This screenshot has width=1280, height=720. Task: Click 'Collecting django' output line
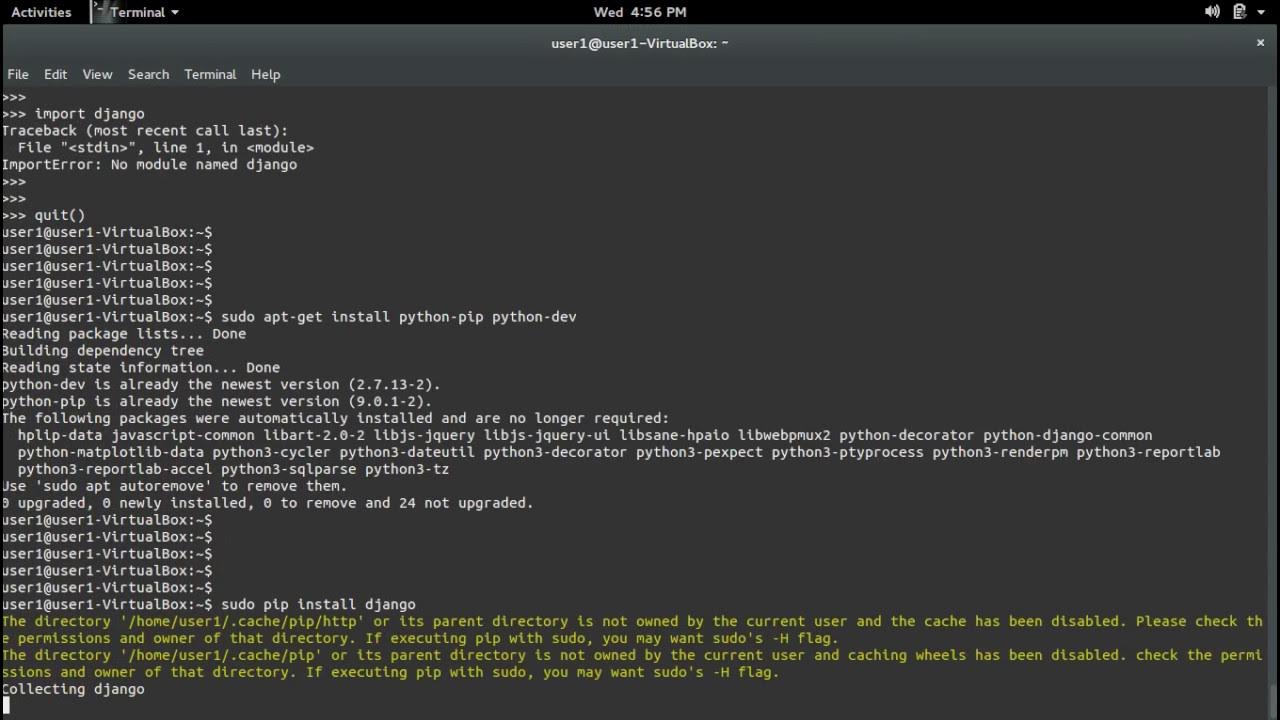tap(73, 689)
